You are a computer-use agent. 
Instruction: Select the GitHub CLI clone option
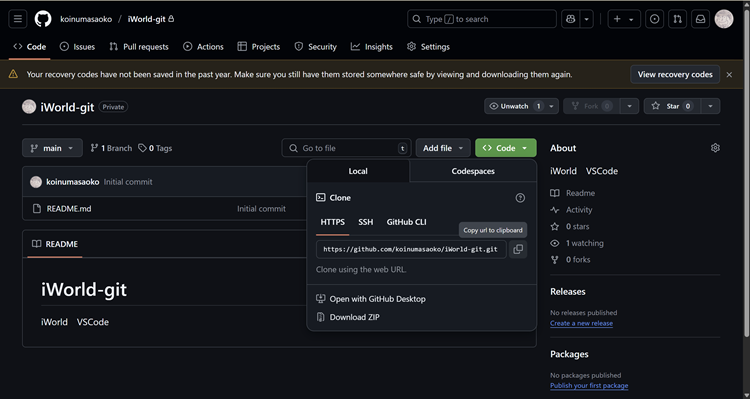coord(407,222)
